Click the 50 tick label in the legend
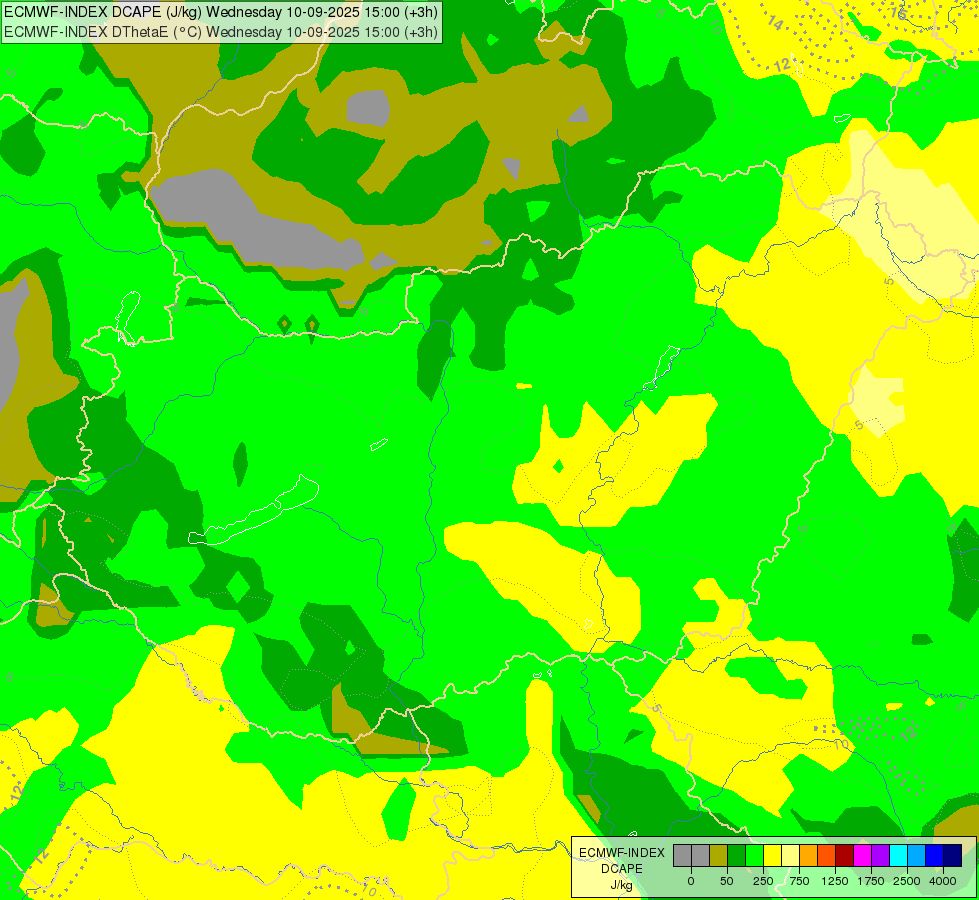Viewport: 979px width, 900px height. 727,881
